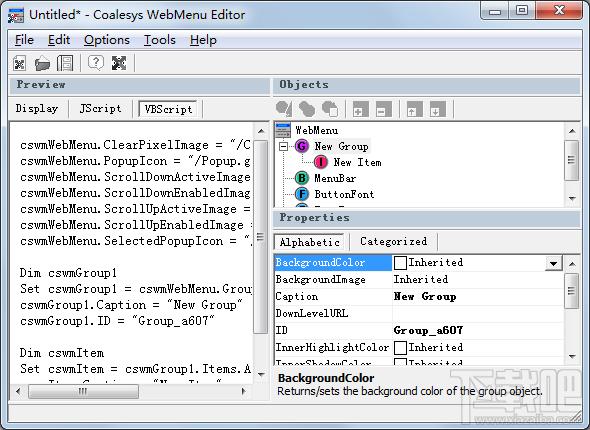Select the Alphabetic properties tab
590x430 pixels.
click(x=309, y=242)
